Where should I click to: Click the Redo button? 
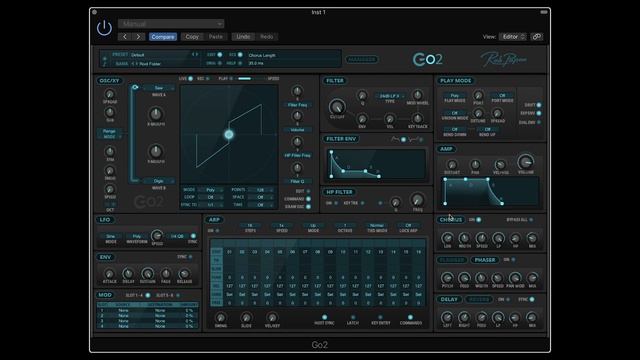[267, 37]
